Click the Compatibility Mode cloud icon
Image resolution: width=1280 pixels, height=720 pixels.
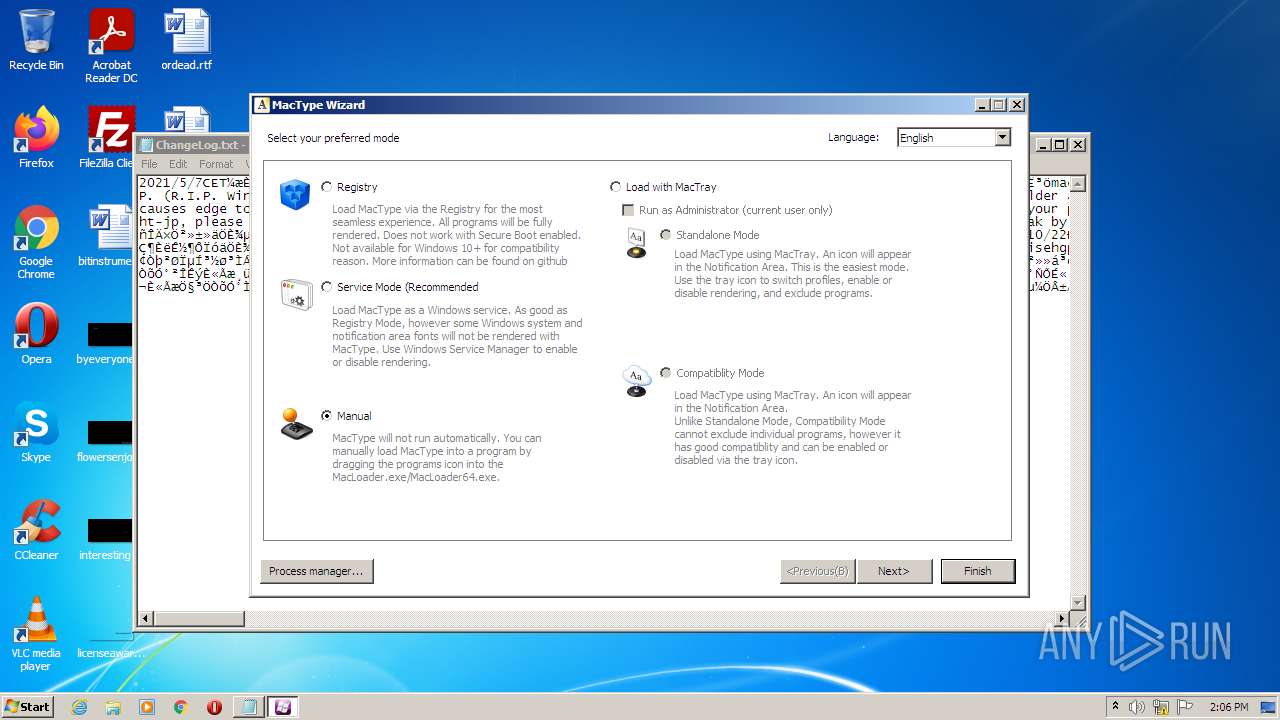pyautogui.click(x=637, y=381)
